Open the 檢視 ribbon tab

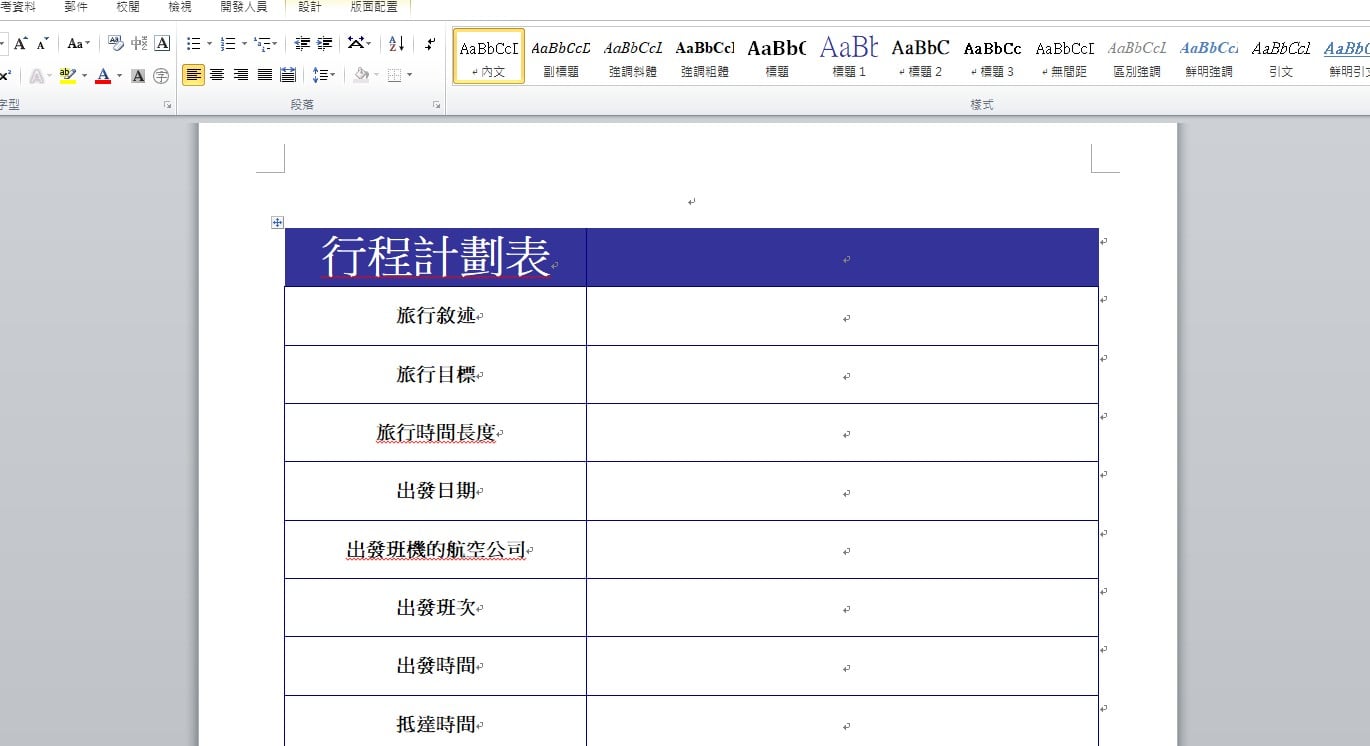point(180,7)
